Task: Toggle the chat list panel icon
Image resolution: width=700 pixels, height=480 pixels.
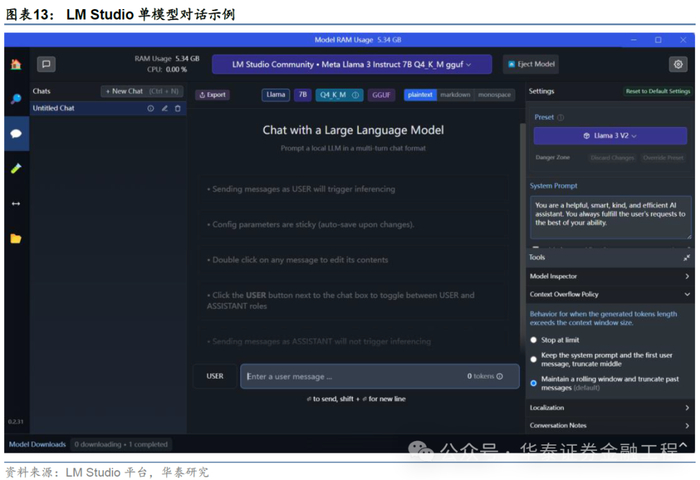Action: (x=46, y=64)
